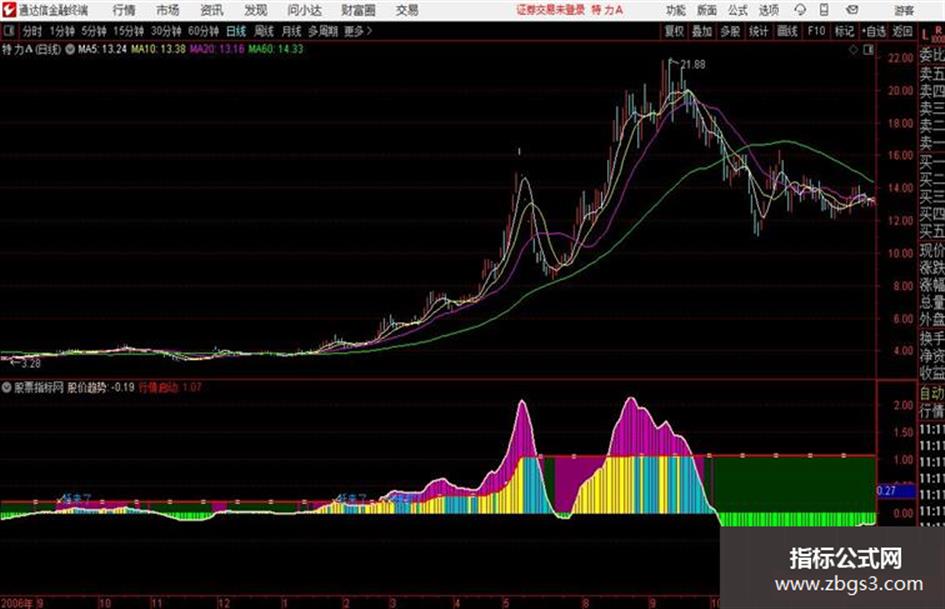Image resolution: width=945 pixels, height=609 pixels.
Task: Click the MA10: 13.38 value
Action: tap(159, 49)
